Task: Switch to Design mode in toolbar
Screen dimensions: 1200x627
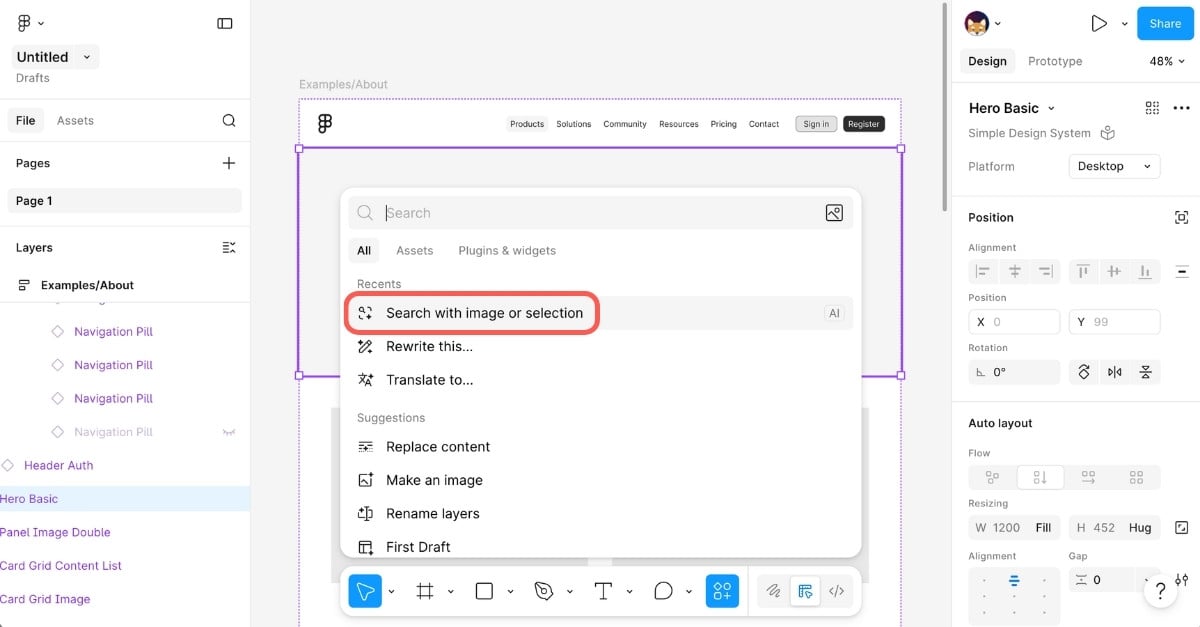Action: point(805,591)
